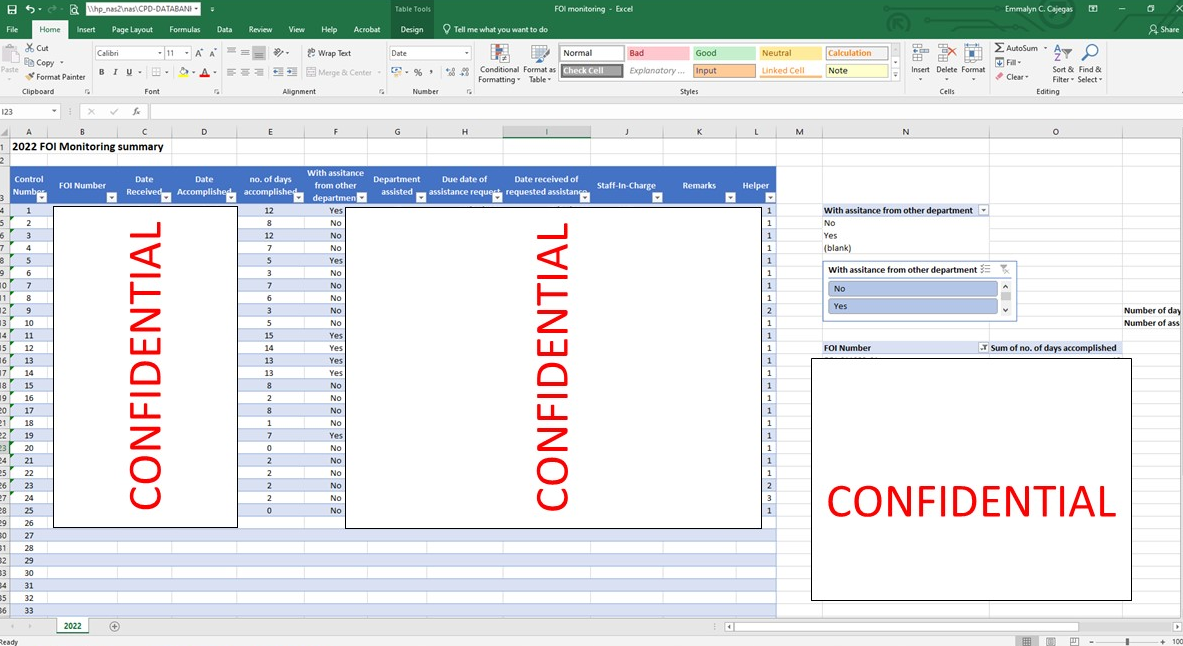This screenshot has width=1183, height=646.
Task: Click the Copy command
Action: [x=40, y=63]
